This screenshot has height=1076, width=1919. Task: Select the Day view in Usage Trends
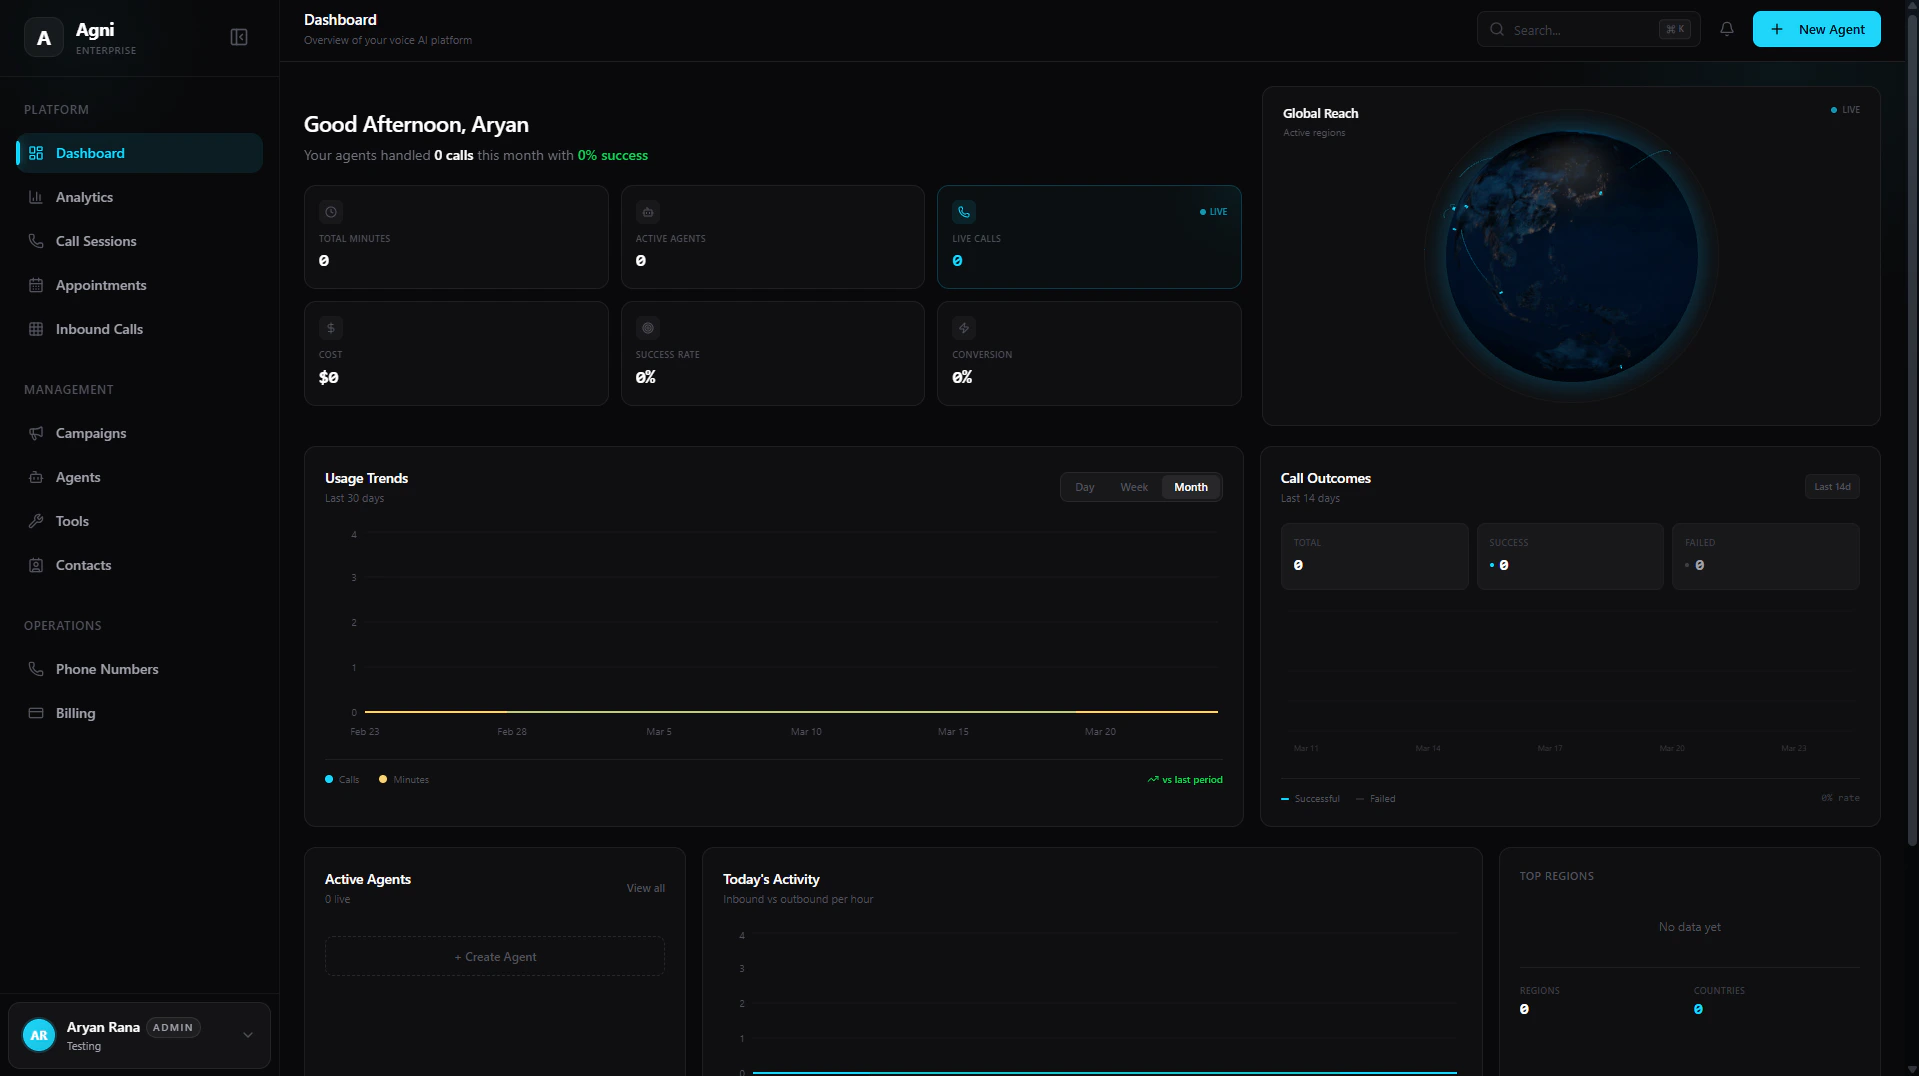(1084, 487)
